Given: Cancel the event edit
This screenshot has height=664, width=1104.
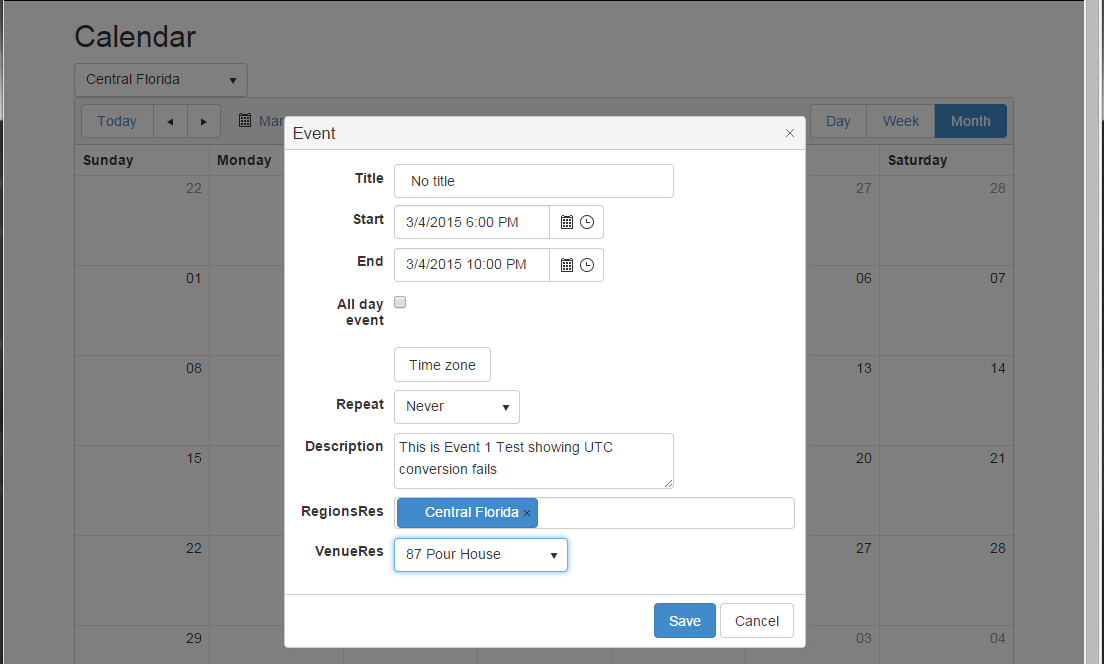Looking at the screenshot, I should [x=757, y=621].
